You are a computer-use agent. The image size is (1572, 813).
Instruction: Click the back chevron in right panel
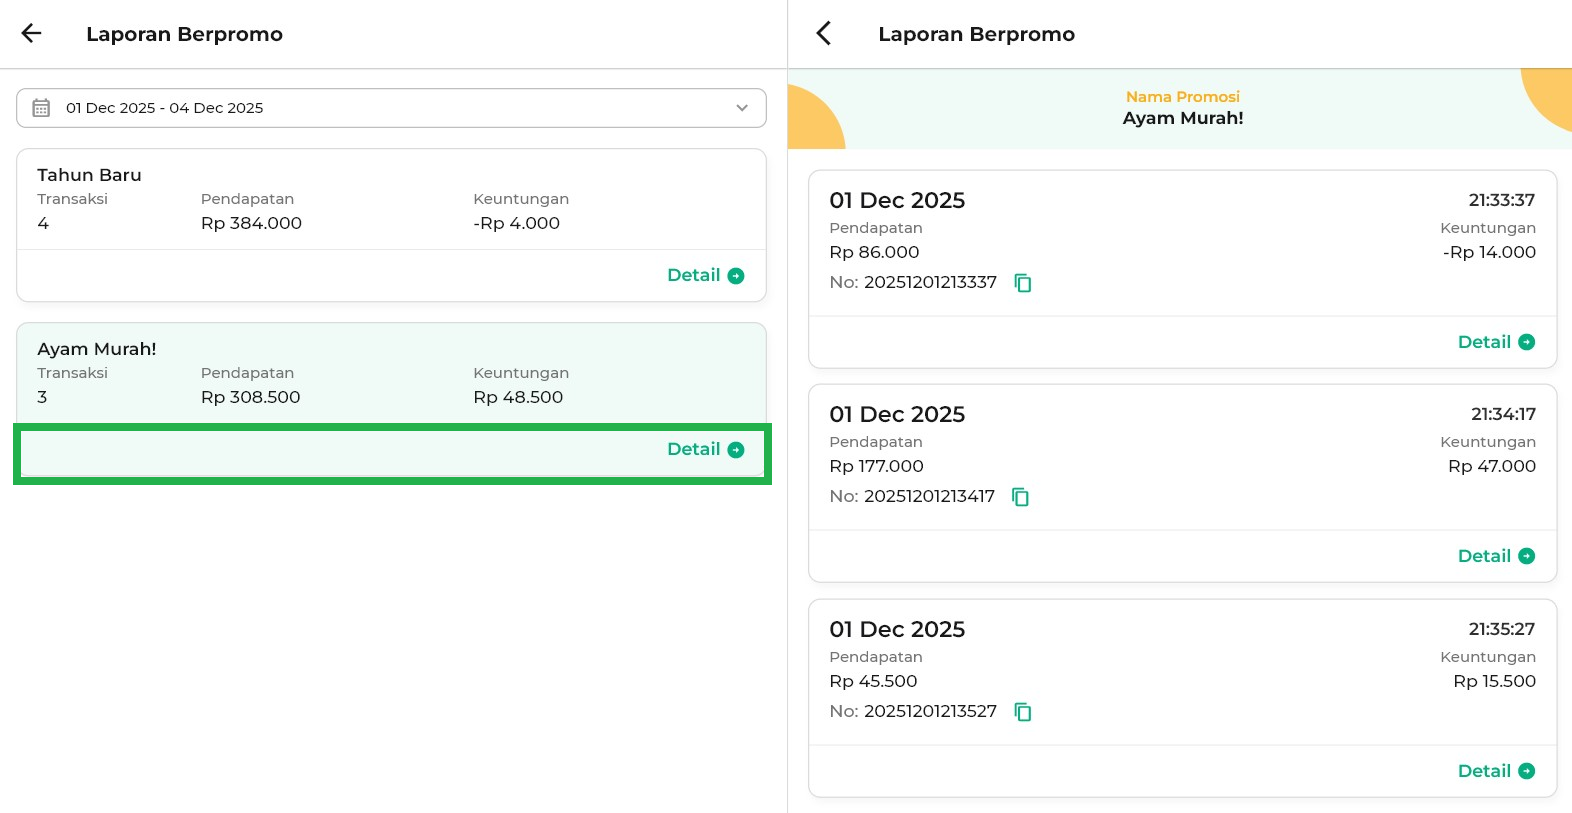click(823, 33)
